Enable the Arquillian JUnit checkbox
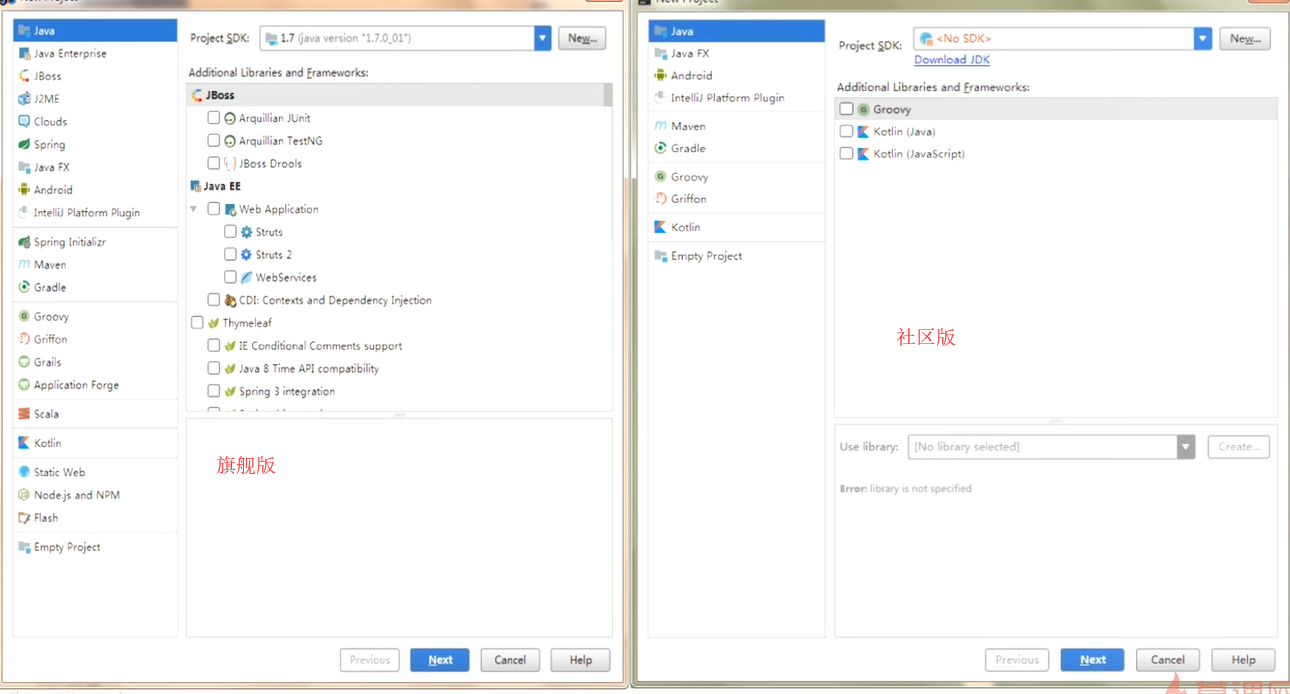 (x=214, y=118)
